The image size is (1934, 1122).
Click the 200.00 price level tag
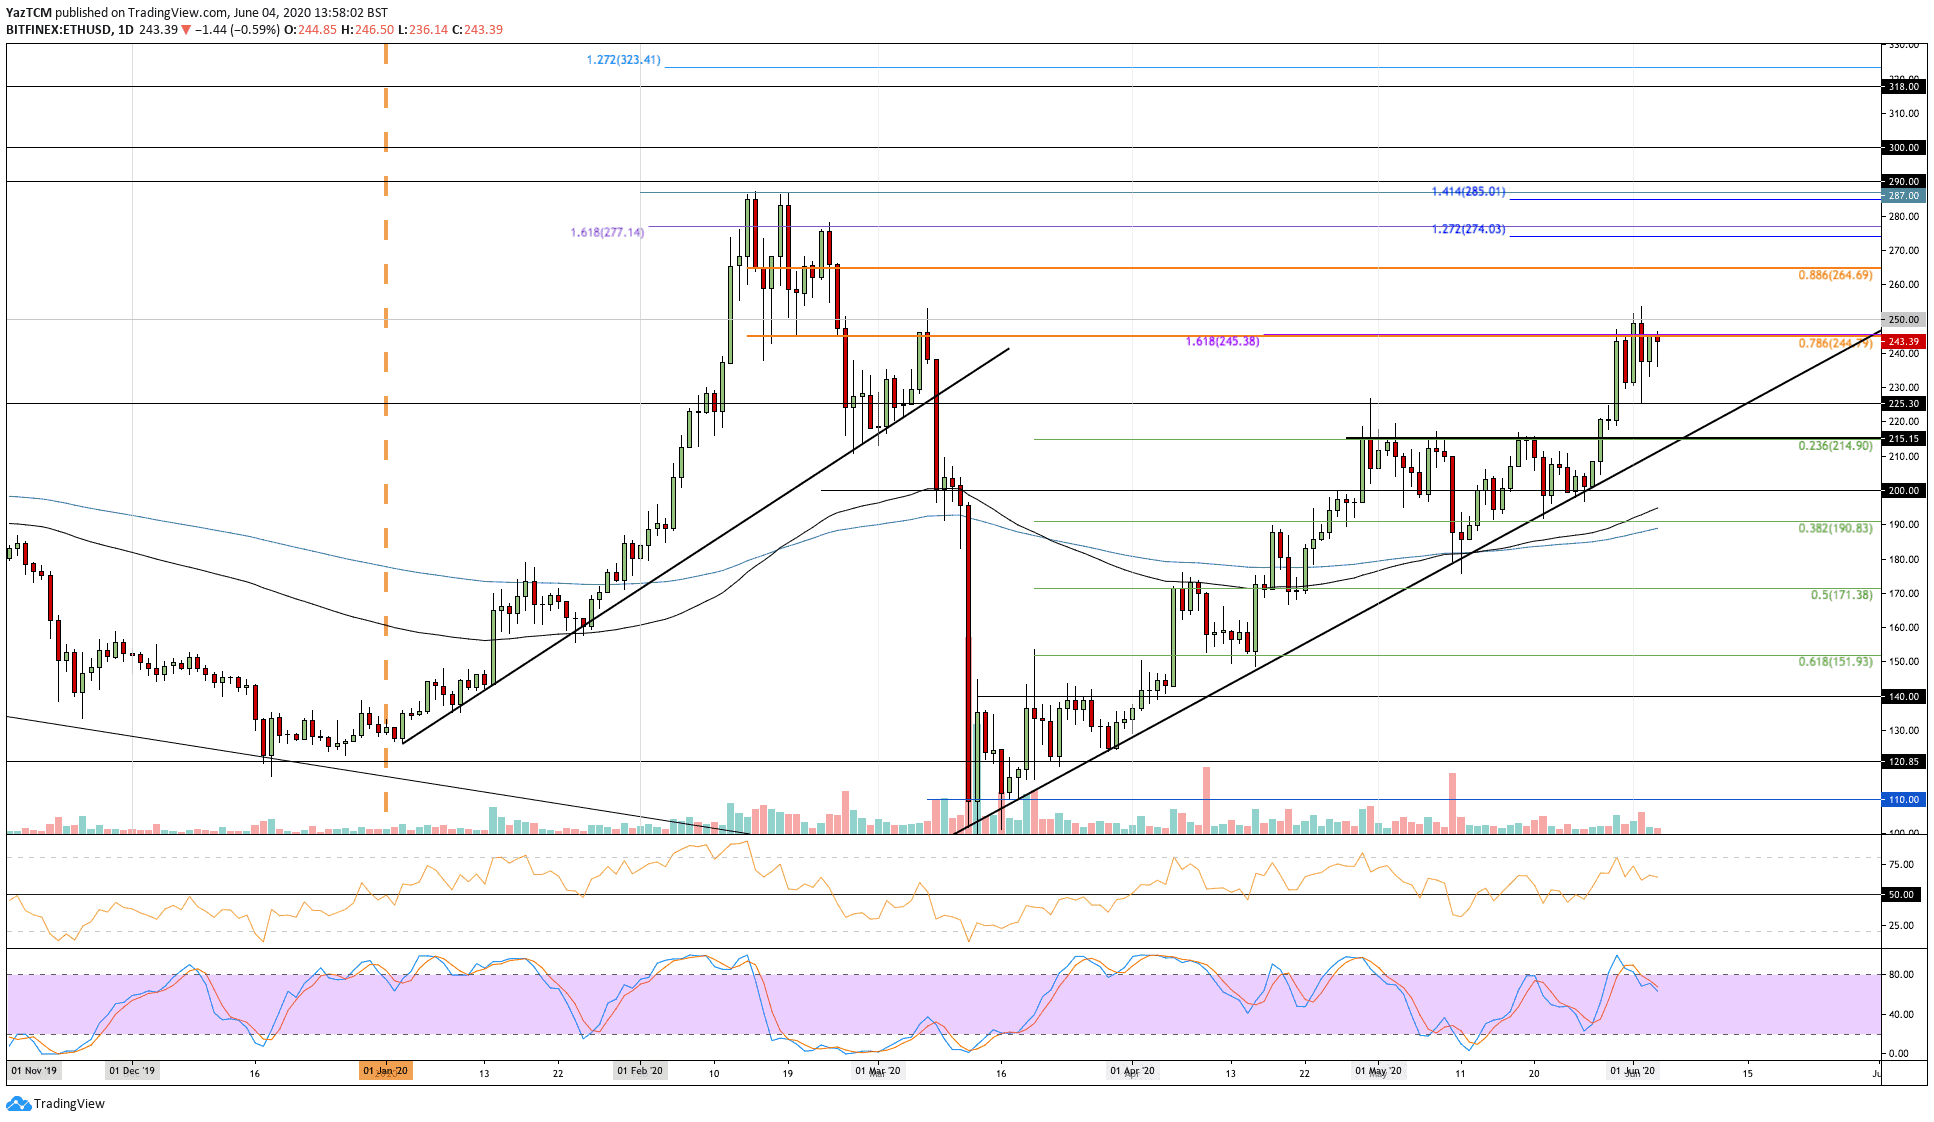click(x=1903, y=490)
